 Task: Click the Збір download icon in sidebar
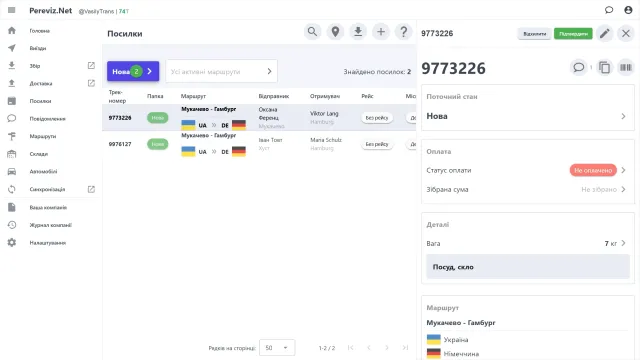pos(12,66)
